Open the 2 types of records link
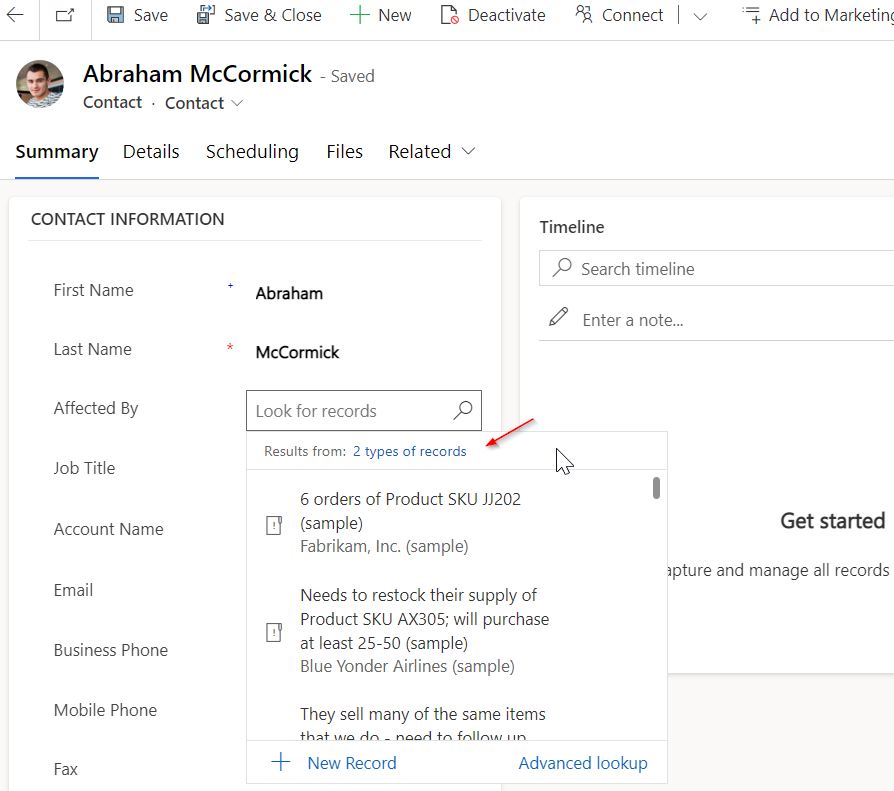 coord(410,451)
